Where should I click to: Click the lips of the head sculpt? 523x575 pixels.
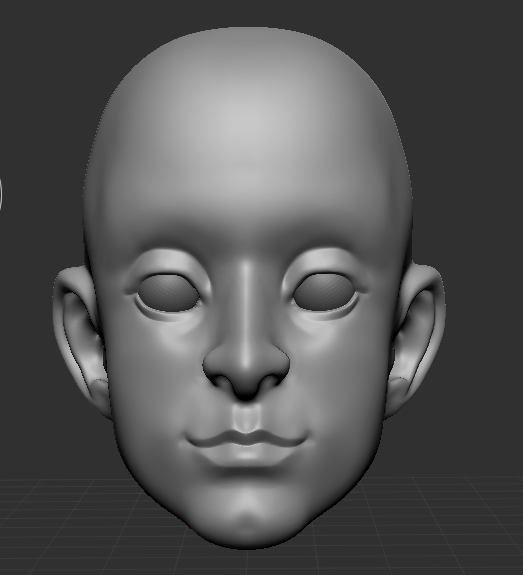pyautogui.click(x=246, y=448)
